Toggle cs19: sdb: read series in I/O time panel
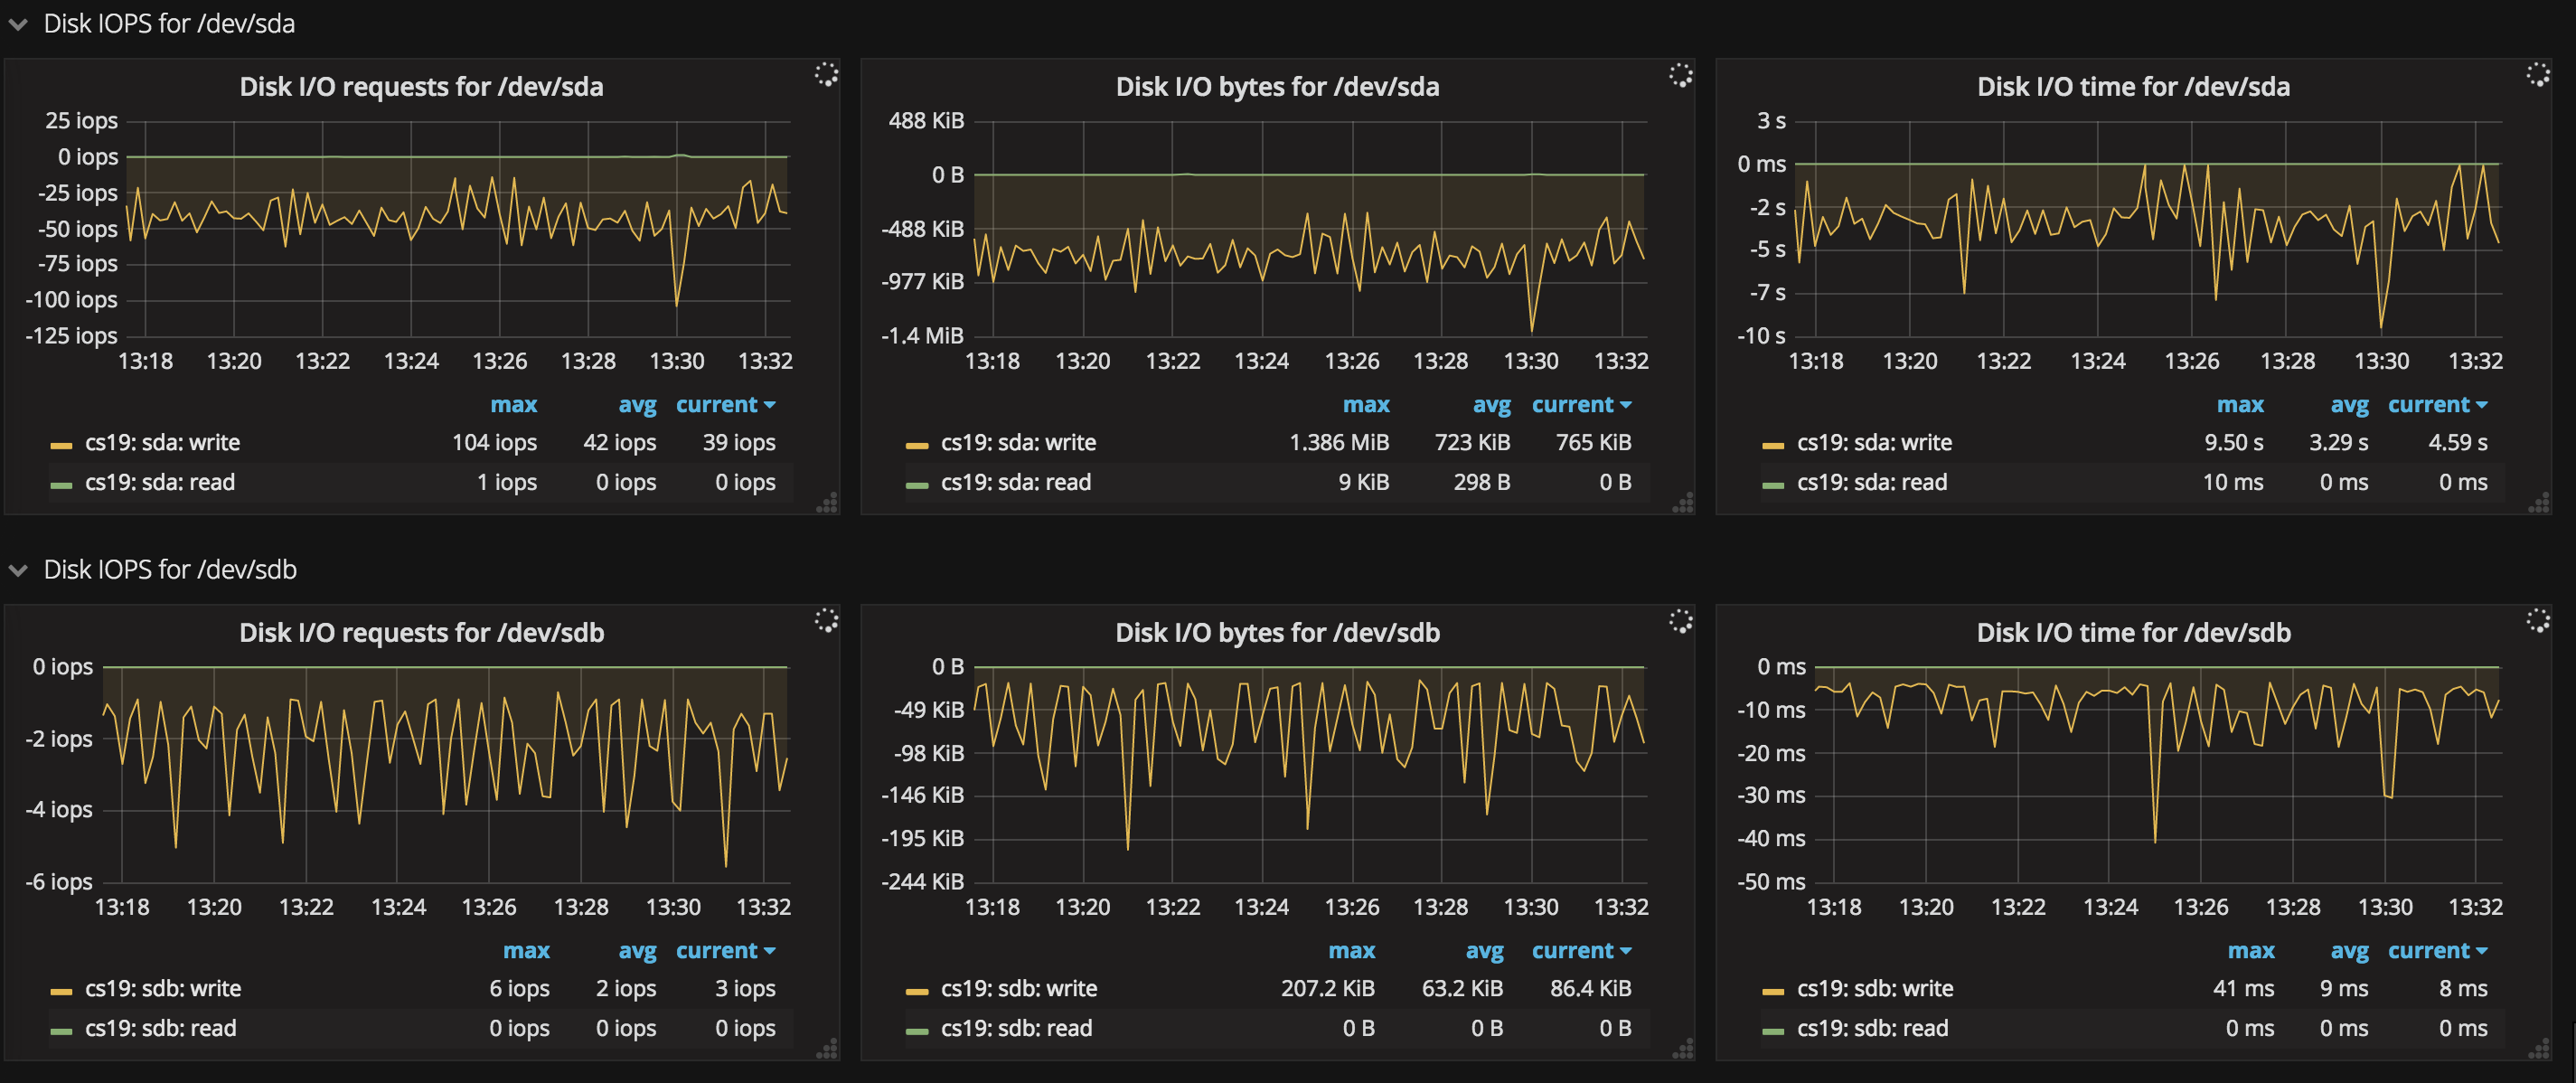Screen dimensions: 2576x1083 (x=1873, y=1028)
